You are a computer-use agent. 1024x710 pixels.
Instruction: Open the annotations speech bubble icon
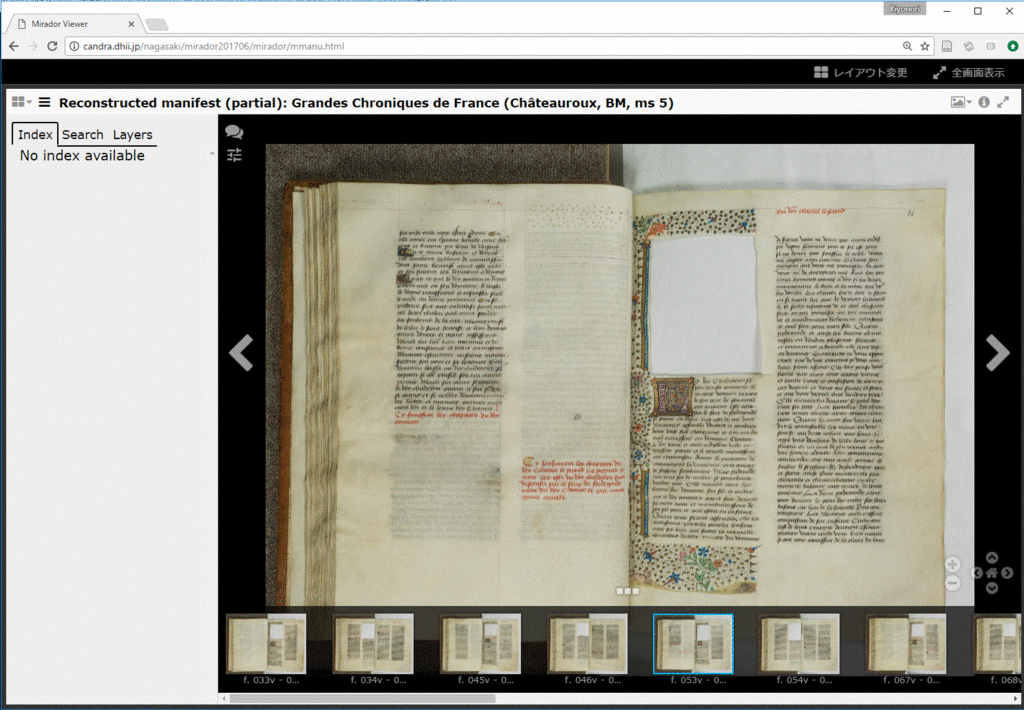point(234,132)
